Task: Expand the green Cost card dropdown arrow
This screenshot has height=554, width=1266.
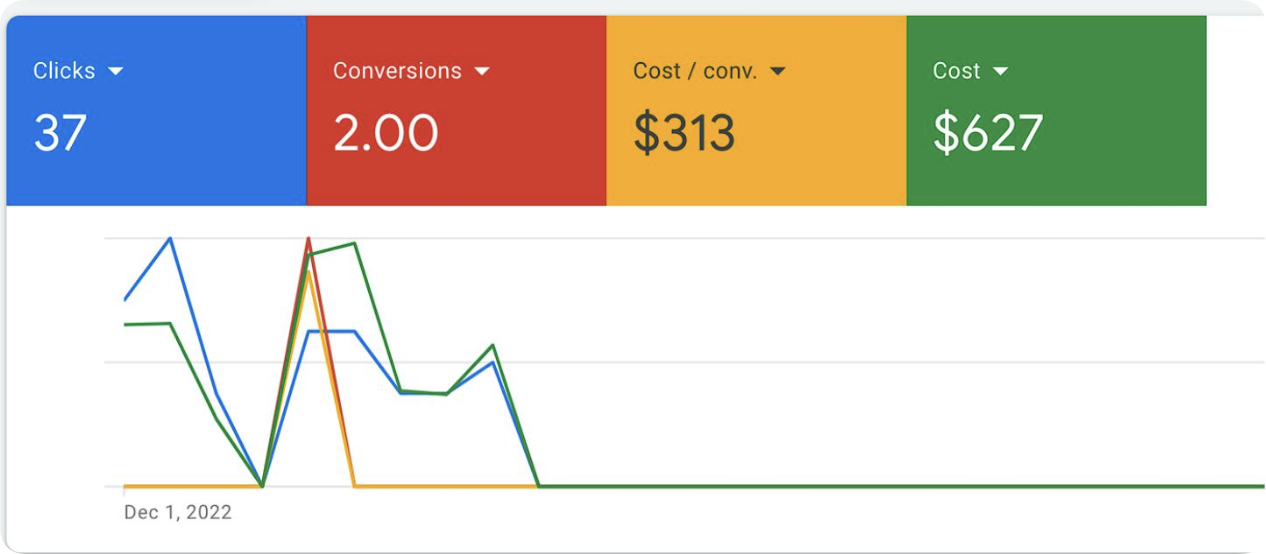Action: pos(1000,71)
